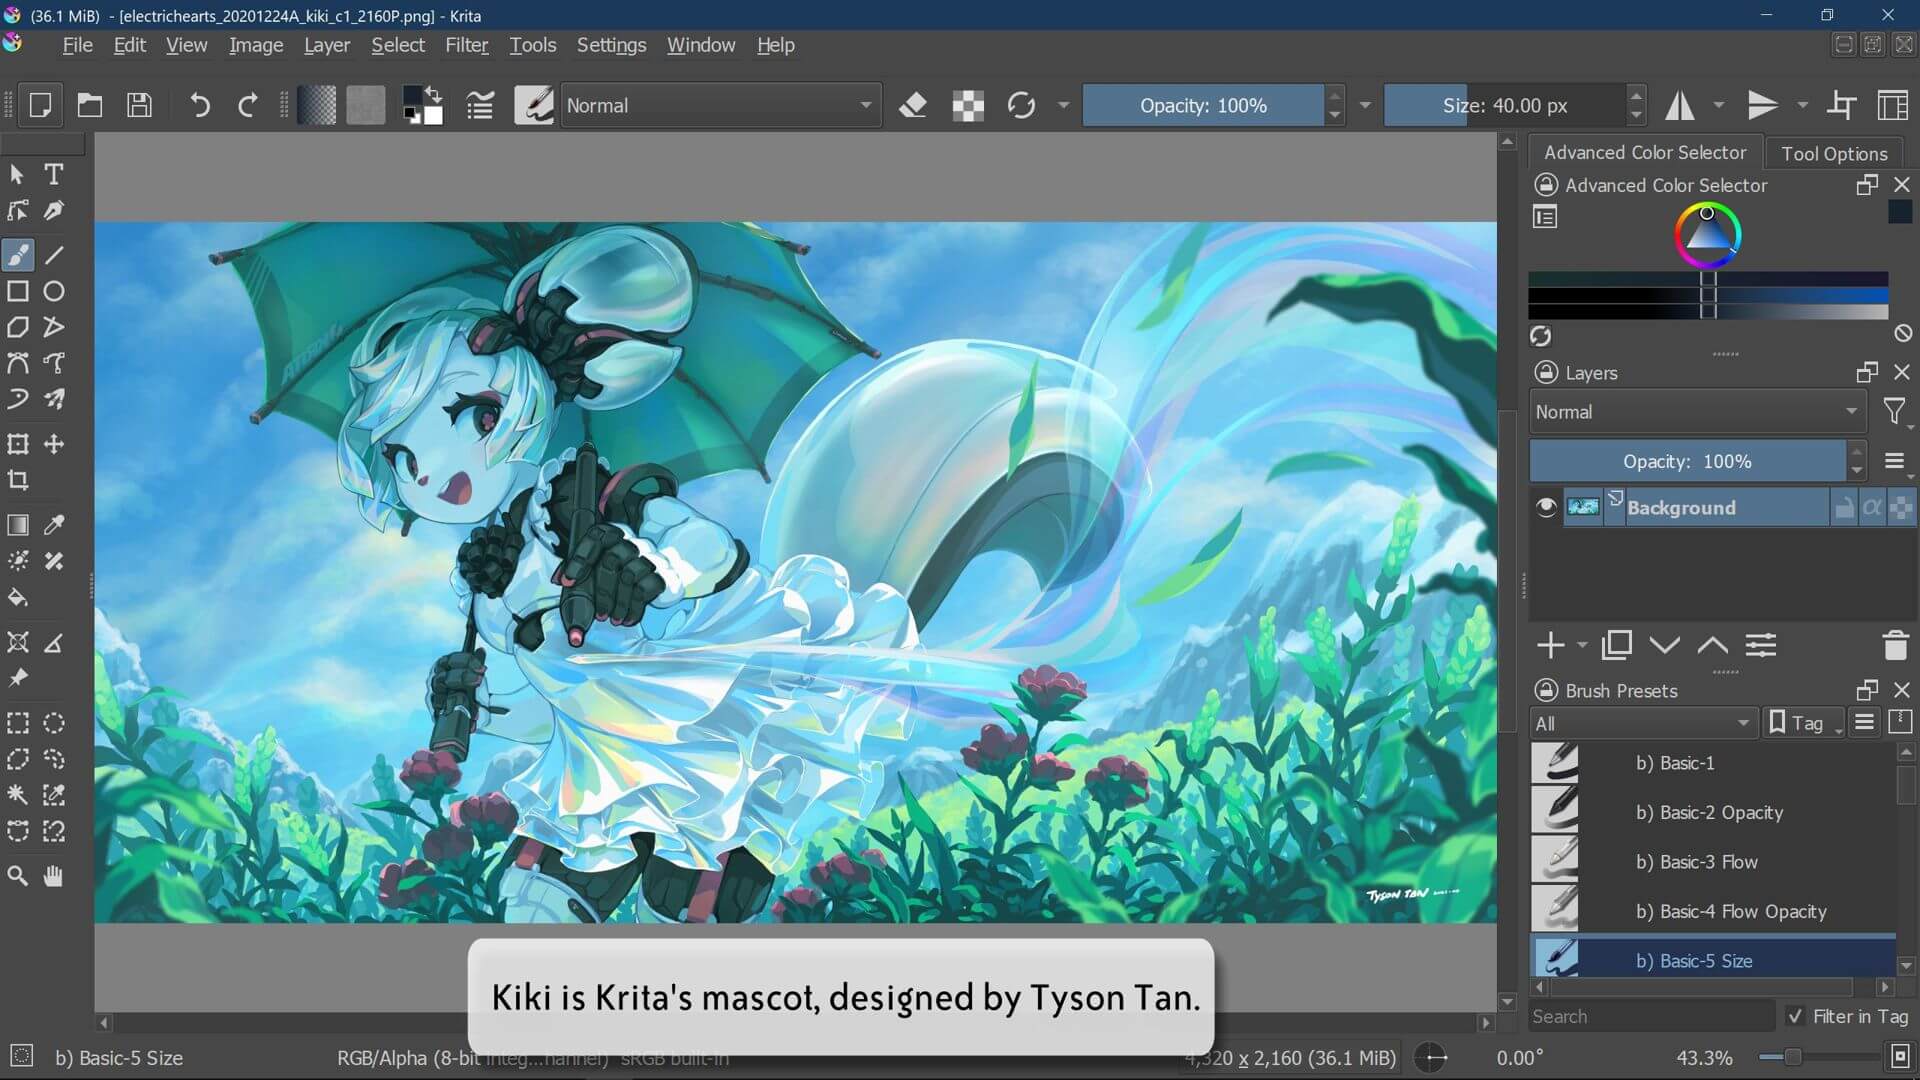Open the brush preset tag dropdown showing All
Image resolution: width=1920 pixels, height=1080 pixels.
[1643, 722]
